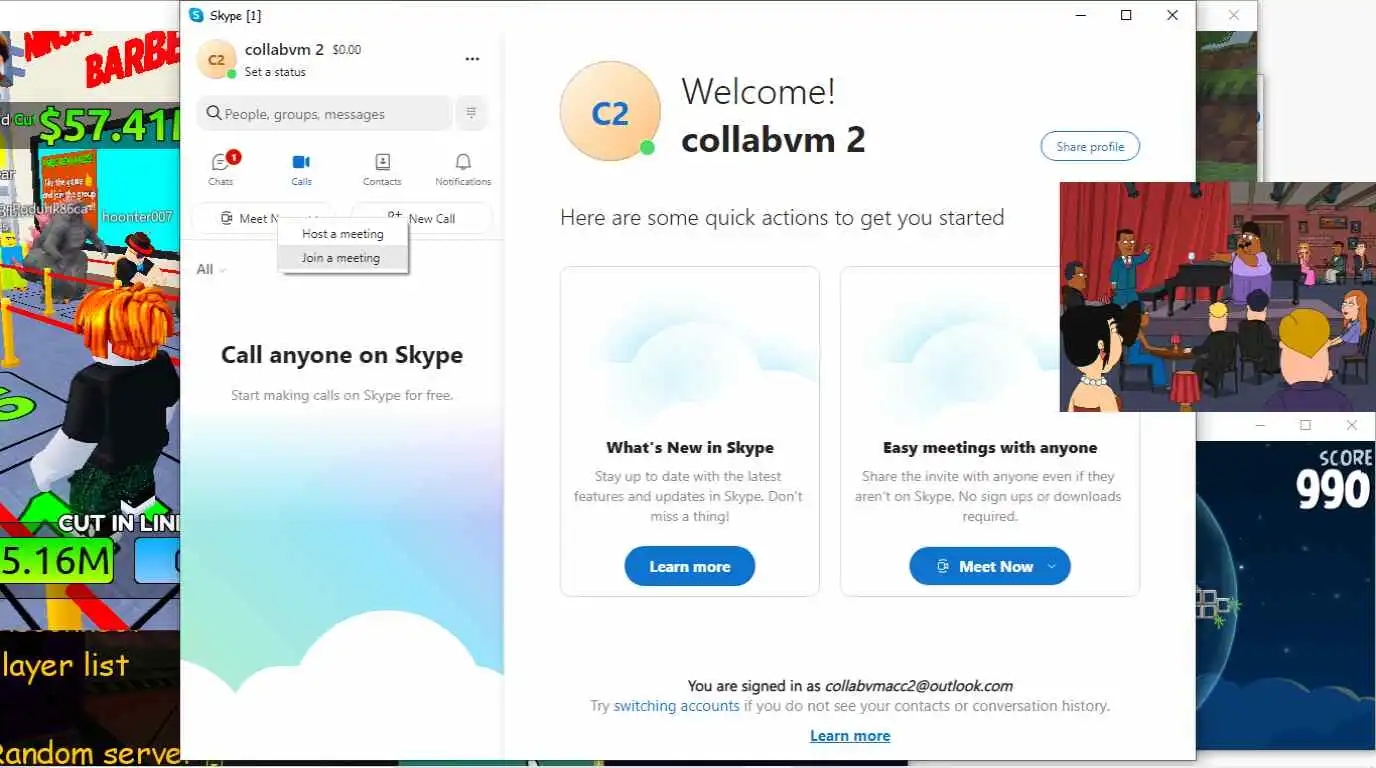Maximize the score game window

(1305, 425)
